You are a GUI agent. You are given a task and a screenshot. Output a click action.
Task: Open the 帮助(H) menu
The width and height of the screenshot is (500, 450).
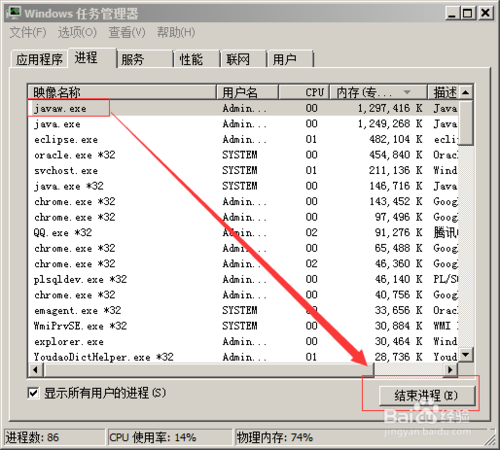176,32
